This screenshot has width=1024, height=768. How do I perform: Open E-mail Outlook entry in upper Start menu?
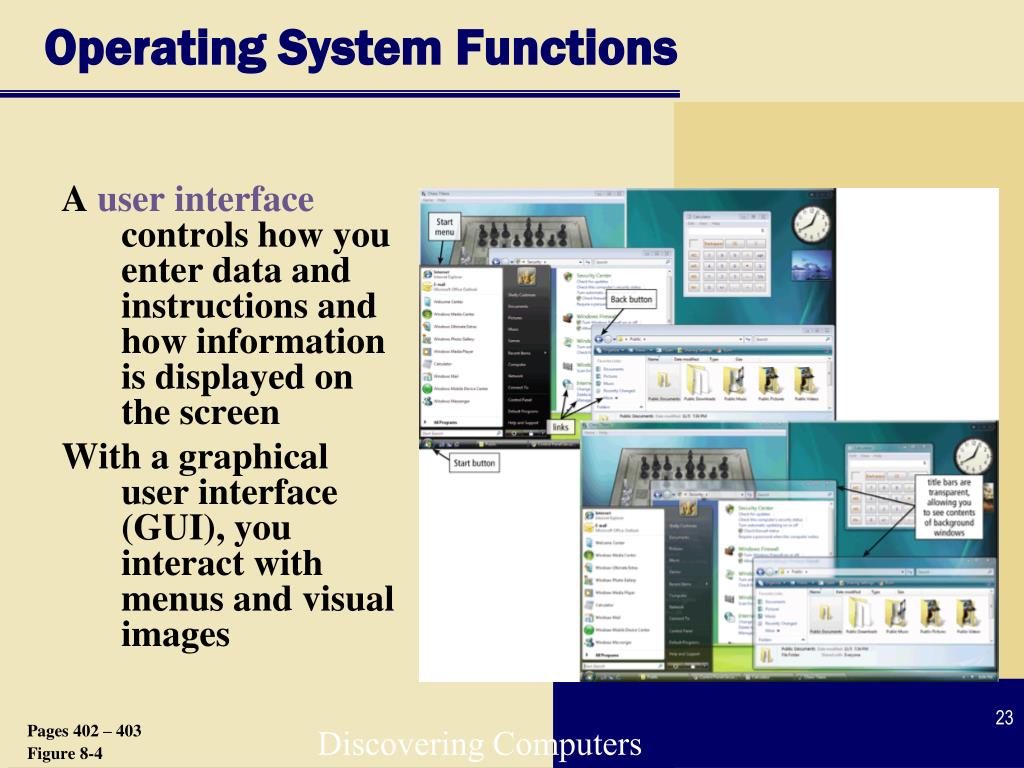(x=462, y=287)
